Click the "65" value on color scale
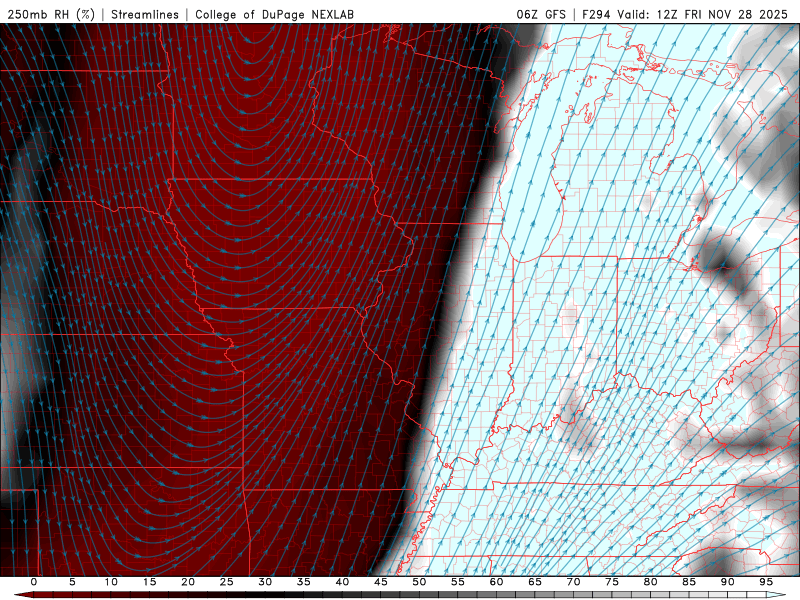 tap(535, 582)
